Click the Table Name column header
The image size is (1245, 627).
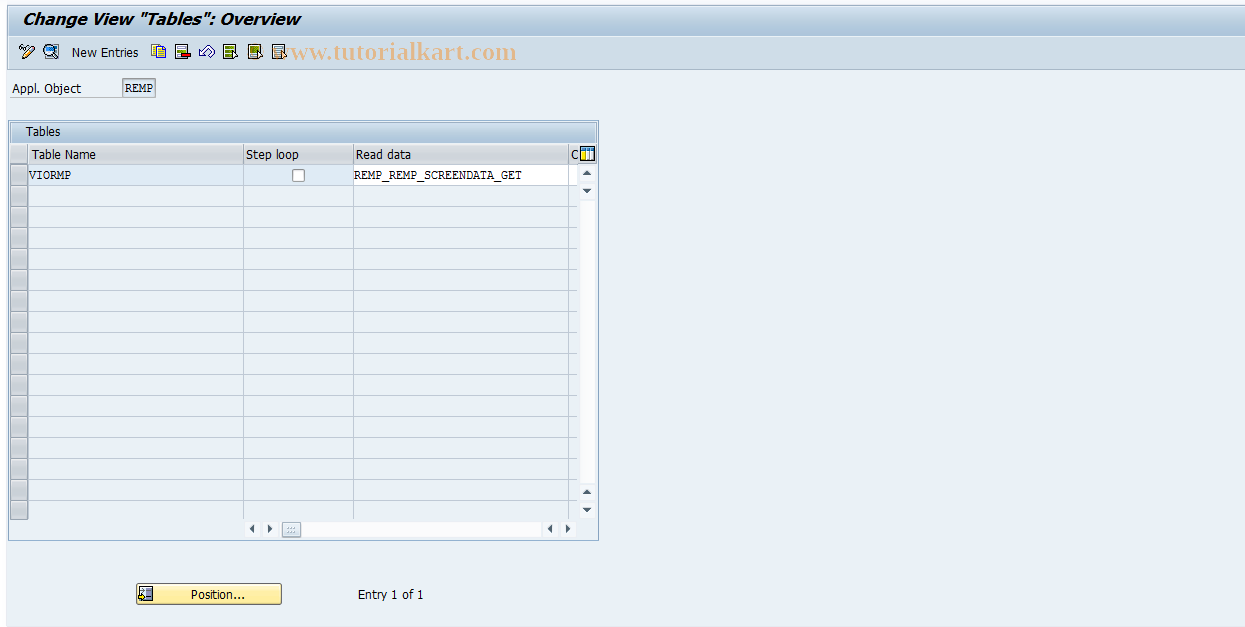point(136,154)
